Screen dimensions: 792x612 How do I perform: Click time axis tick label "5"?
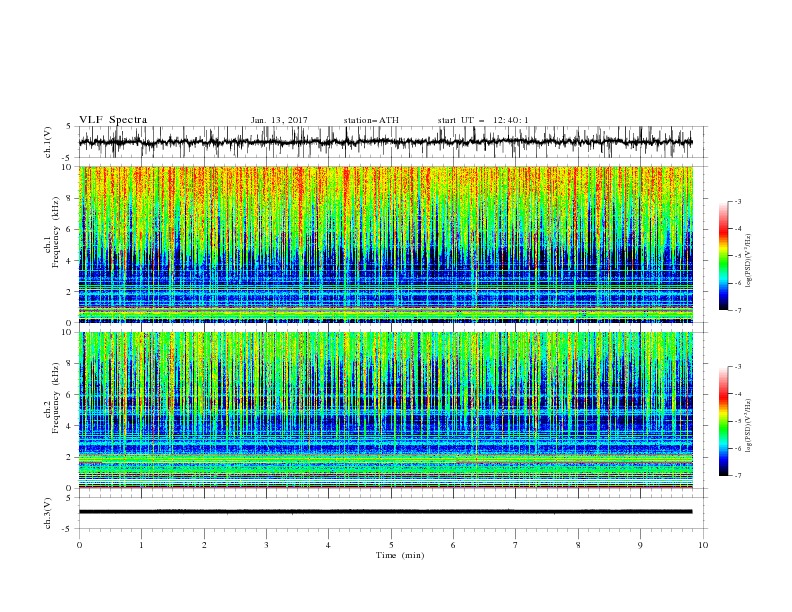391,545
